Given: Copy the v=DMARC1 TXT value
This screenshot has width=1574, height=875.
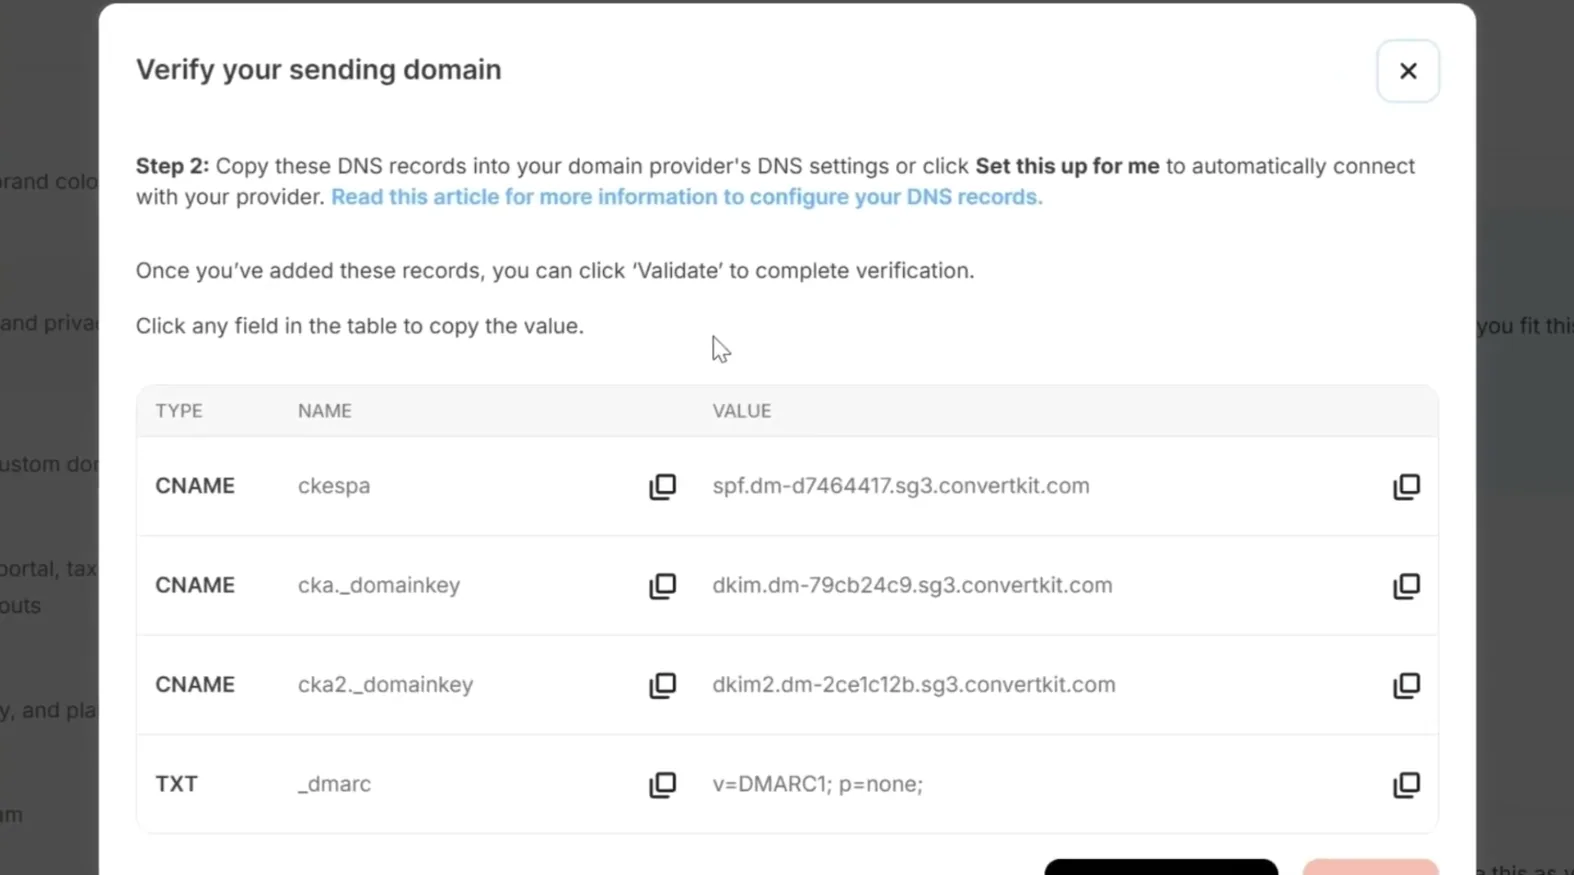Looking at the screenshot, I should pyautogui.click(x=1406, y=784).
